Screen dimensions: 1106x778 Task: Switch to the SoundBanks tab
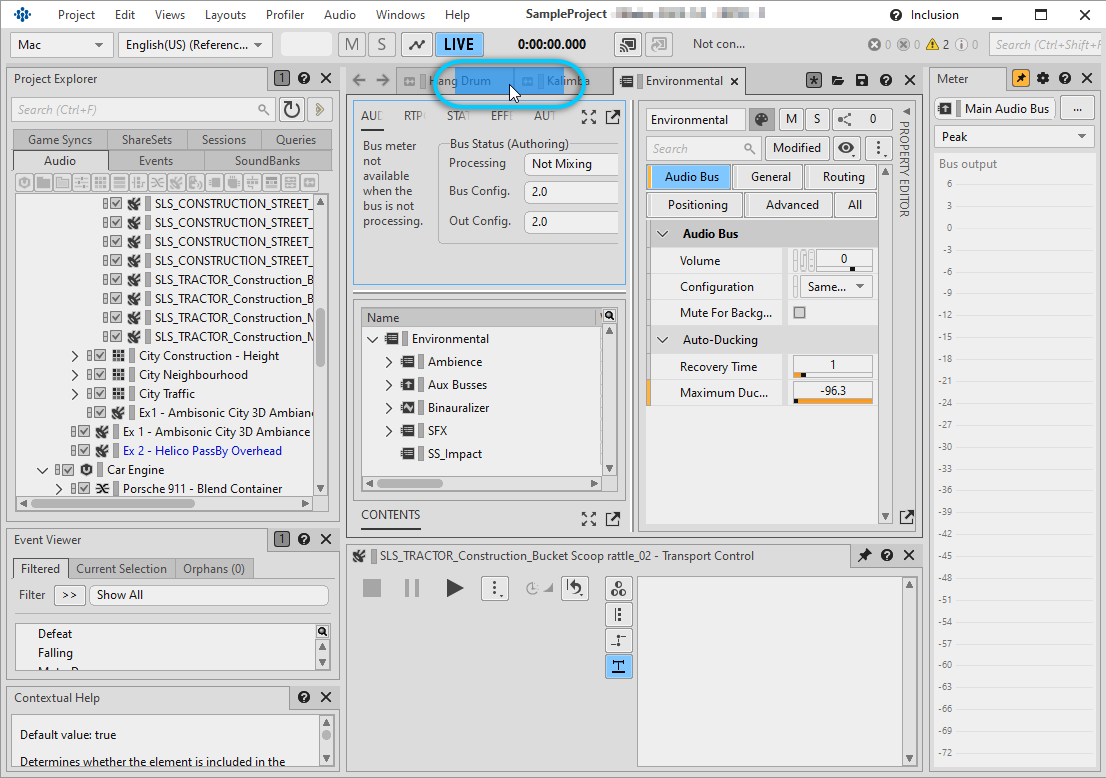click(266, 161)
